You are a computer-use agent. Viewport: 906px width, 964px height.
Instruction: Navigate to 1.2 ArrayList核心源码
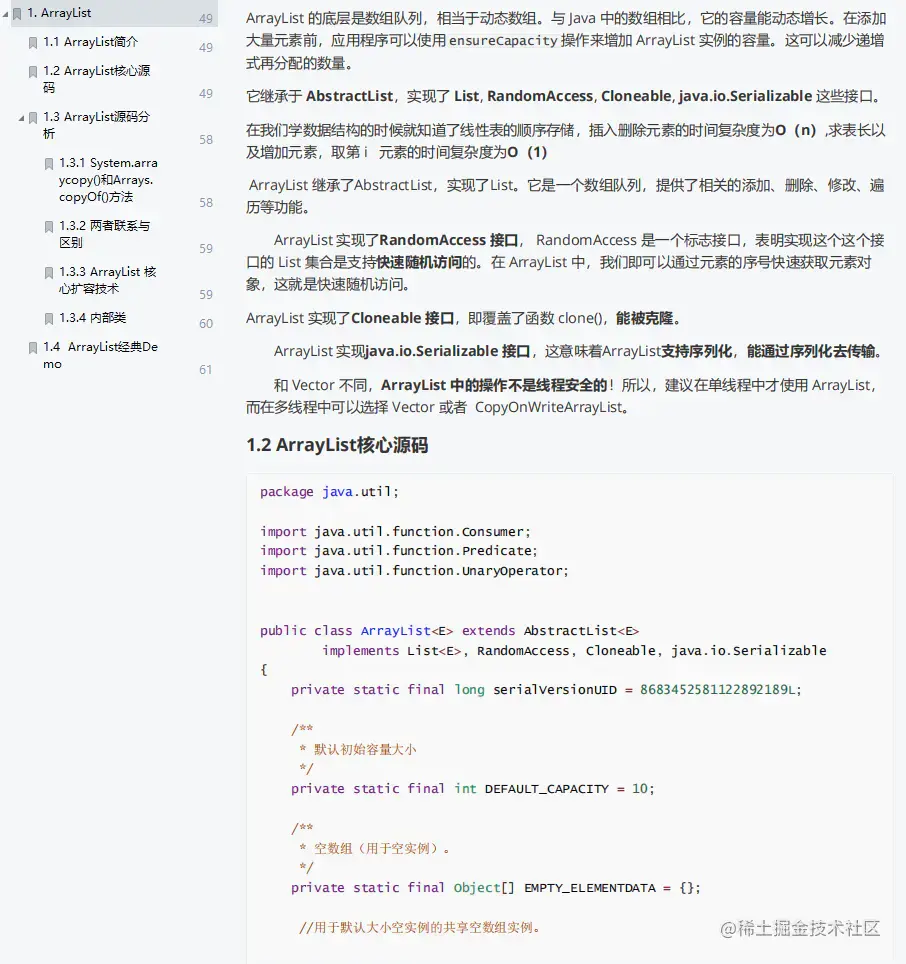pyautogui.click(x=95, y=79)
